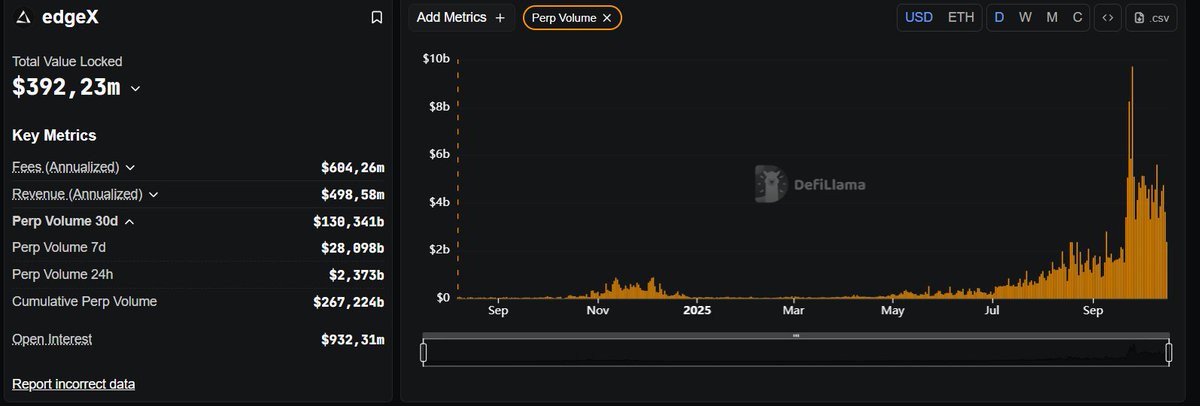This screenshot has width=1200, height=406.
Task: Click the Key Metrics heading
Action: [54, 135]
